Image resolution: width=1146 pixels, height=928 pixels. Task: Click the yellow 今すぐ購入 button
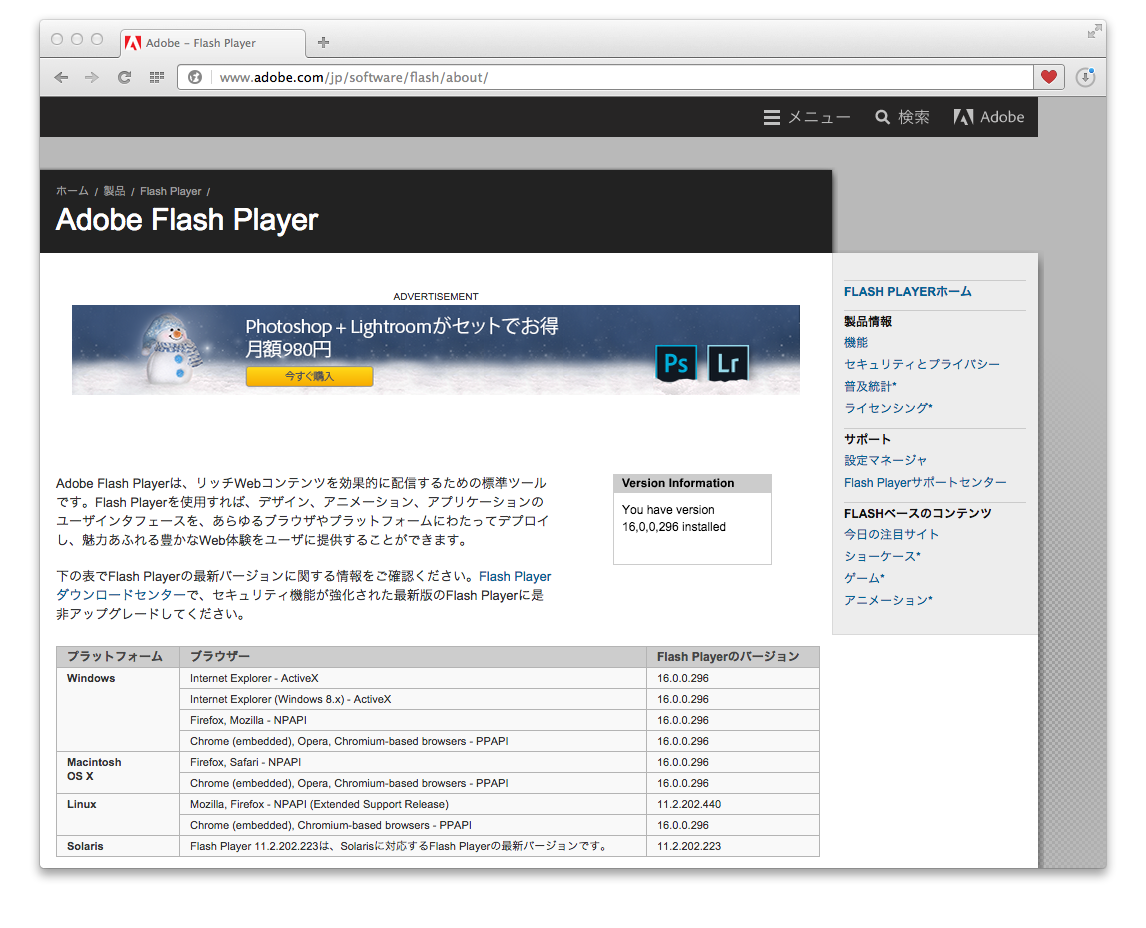pos(309,376)
